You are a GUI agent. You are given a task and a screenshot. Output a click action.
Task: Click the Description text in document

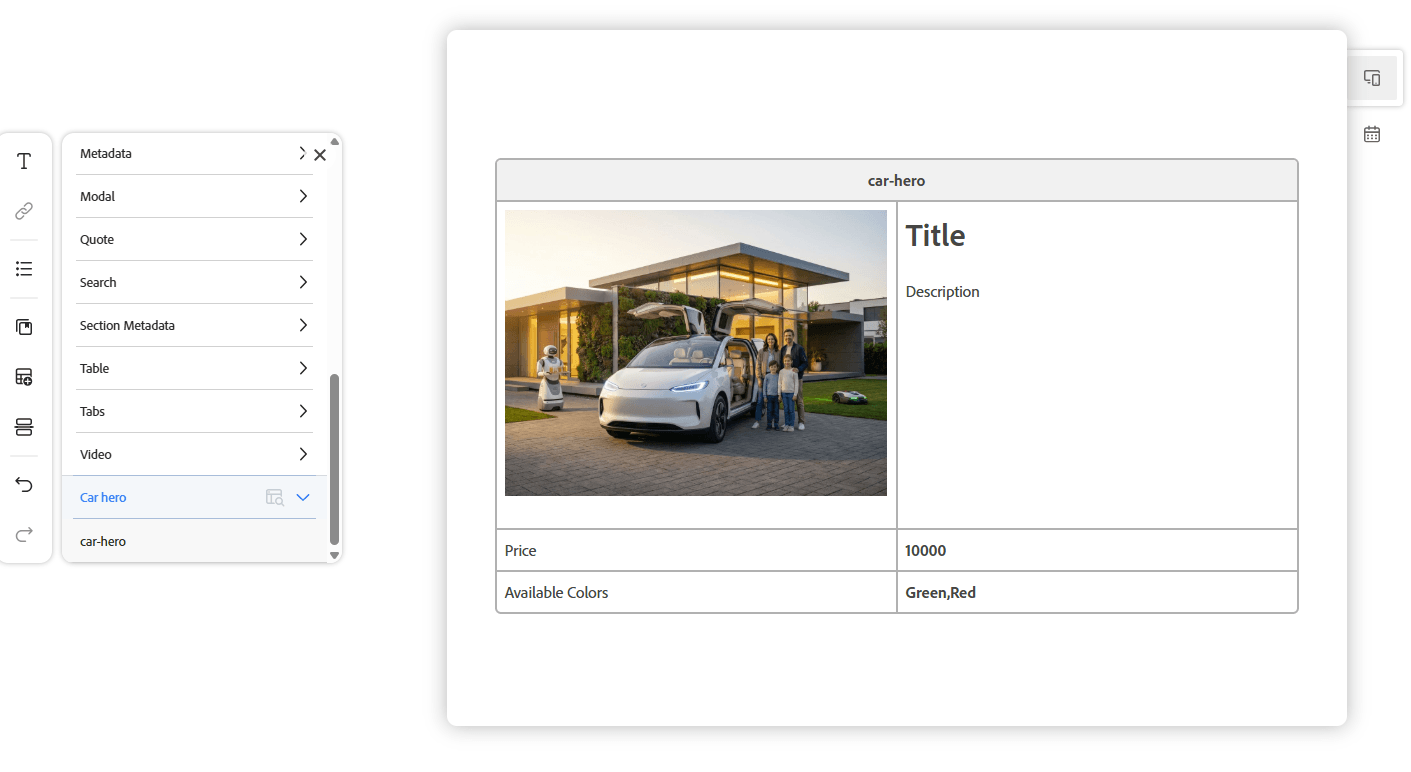click(x=942, y=292)
